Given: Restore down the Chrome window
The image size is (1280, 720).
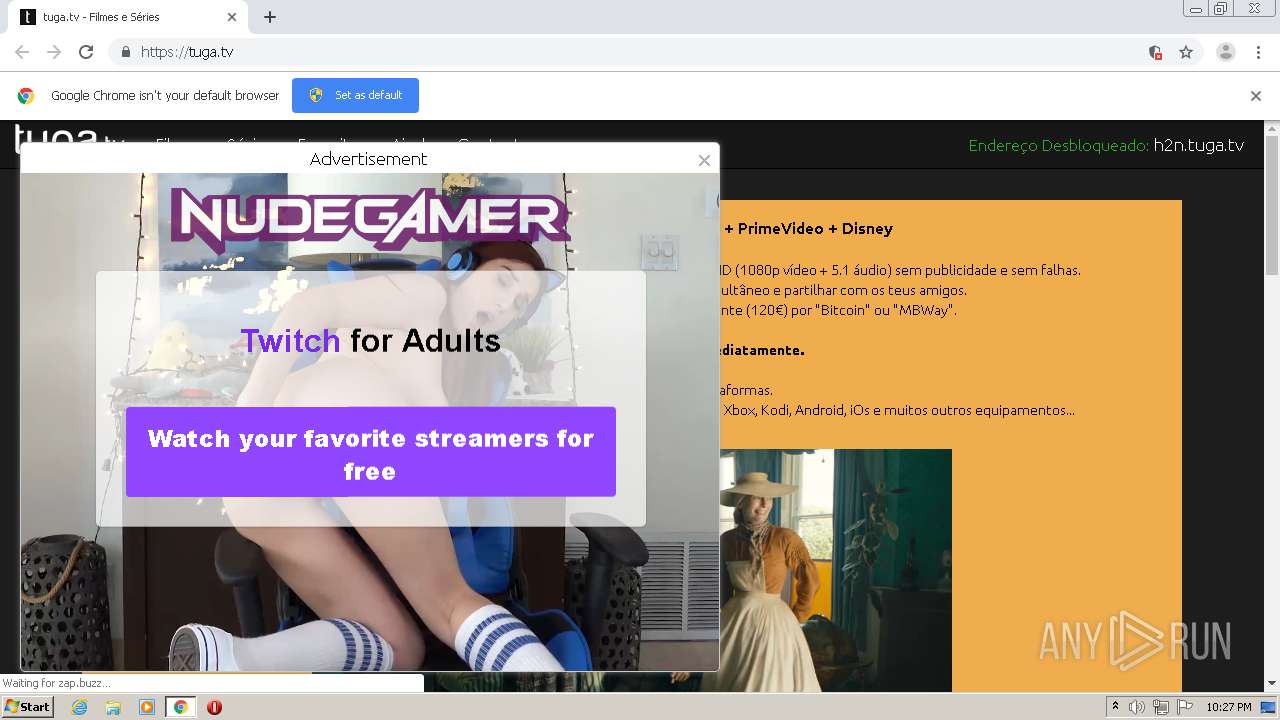Looking at the screenshot, I should [1221, 9].
